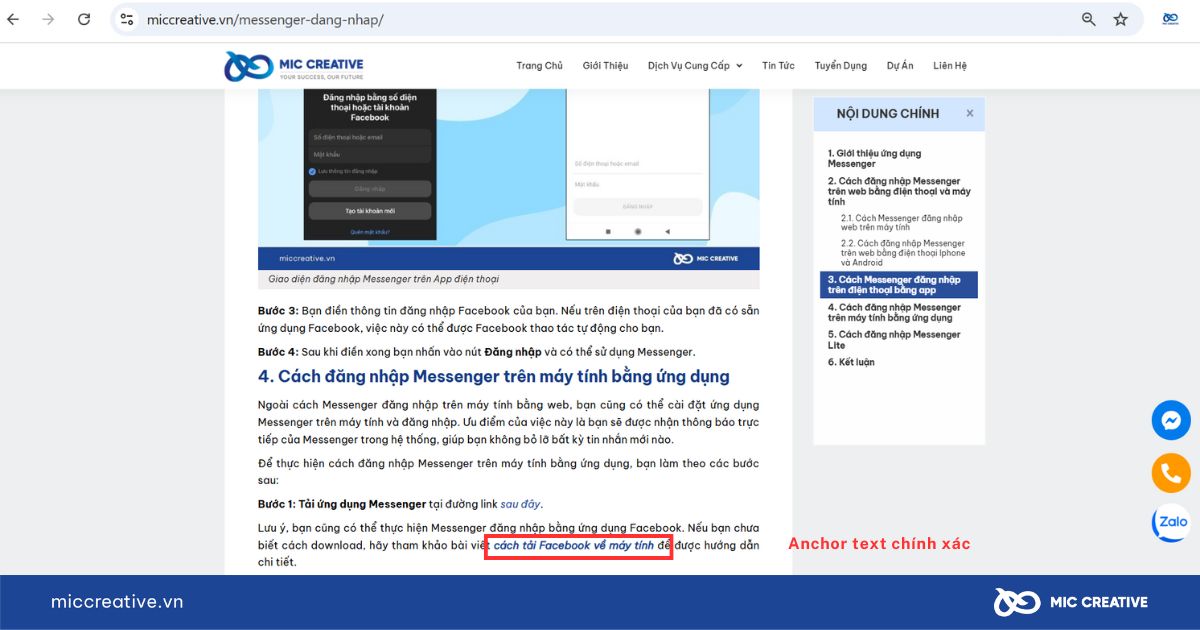
Task: Jump to 1. Giới thiệu ứng dụng Messenger
Action: pyautogui.click(x=875, y=158)
